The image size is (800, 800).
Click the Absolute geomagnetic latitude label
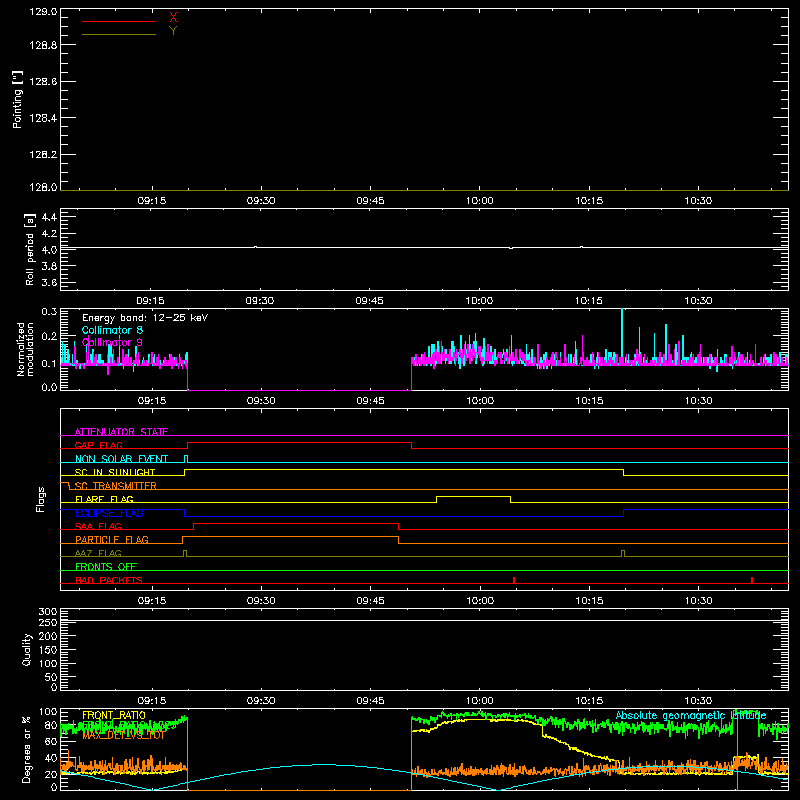(691, 715)
